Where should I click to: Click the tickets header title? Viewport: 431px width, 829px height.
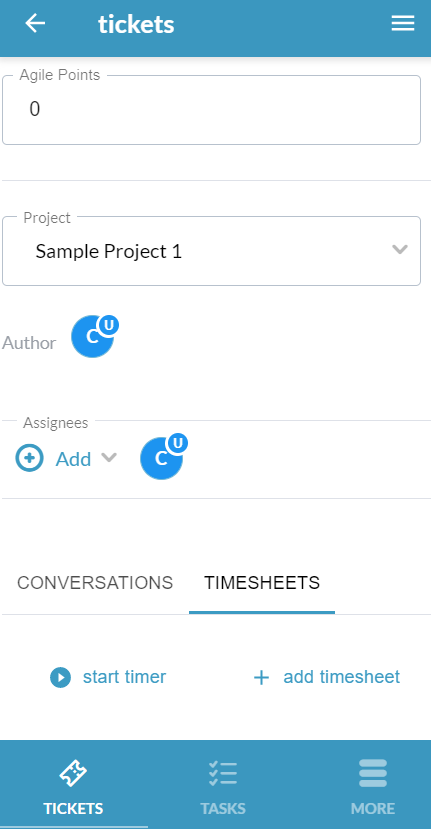pyautogui.click(x=136, y=24)
